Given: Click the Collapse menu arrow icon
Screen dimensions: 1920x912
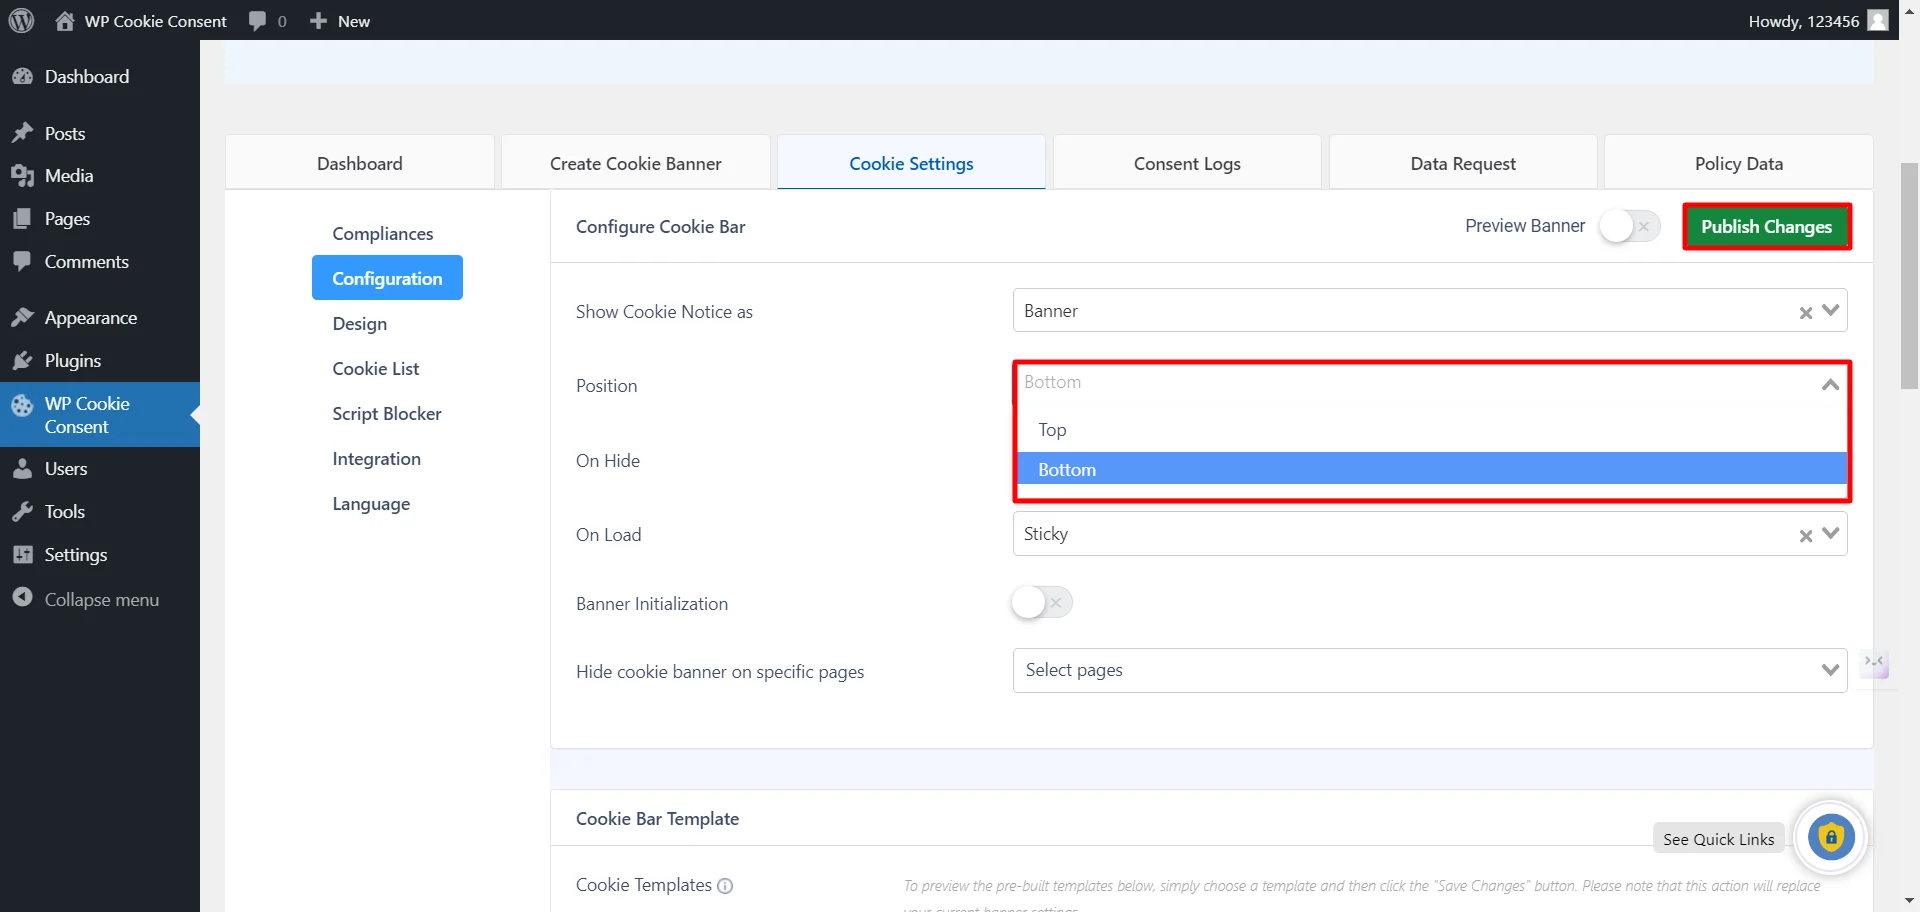Looking at the screenshot, I should click(x=22, y=598).
